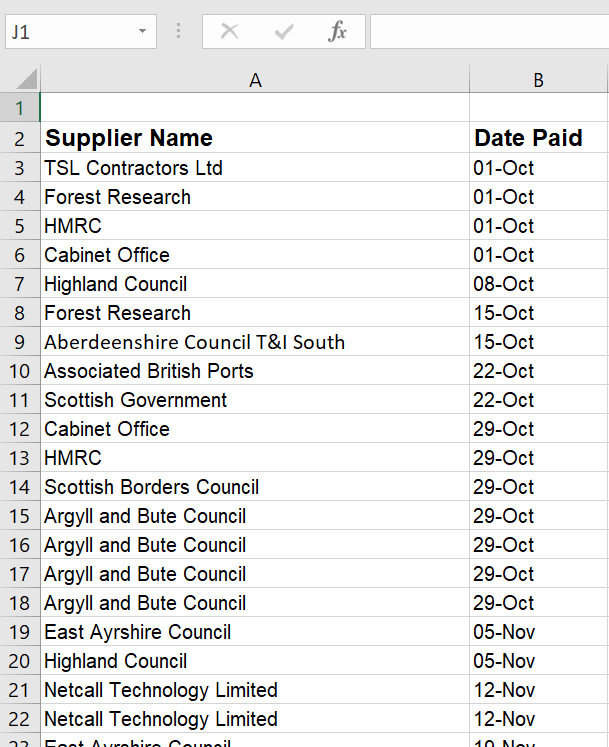Select the Aberdeenshire Council T&I South cell
Image resolution: width=609 pixels, height=747 pixels.
(x=194, y=342)
